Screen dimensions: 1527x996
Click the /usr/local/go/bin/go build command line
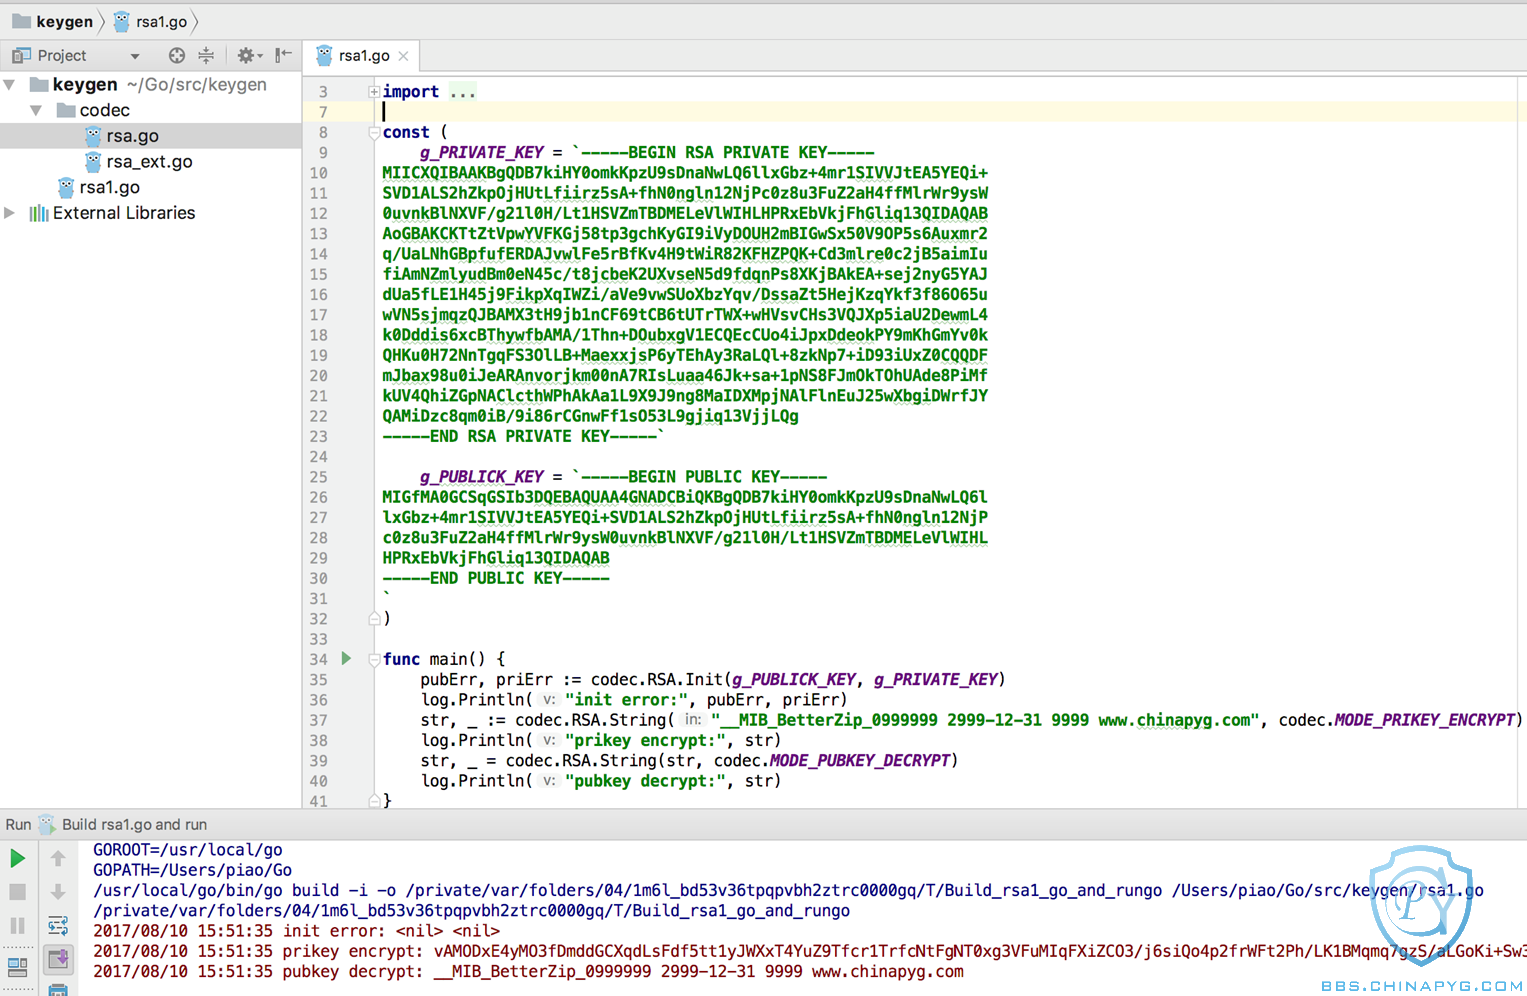click(788, 890)
